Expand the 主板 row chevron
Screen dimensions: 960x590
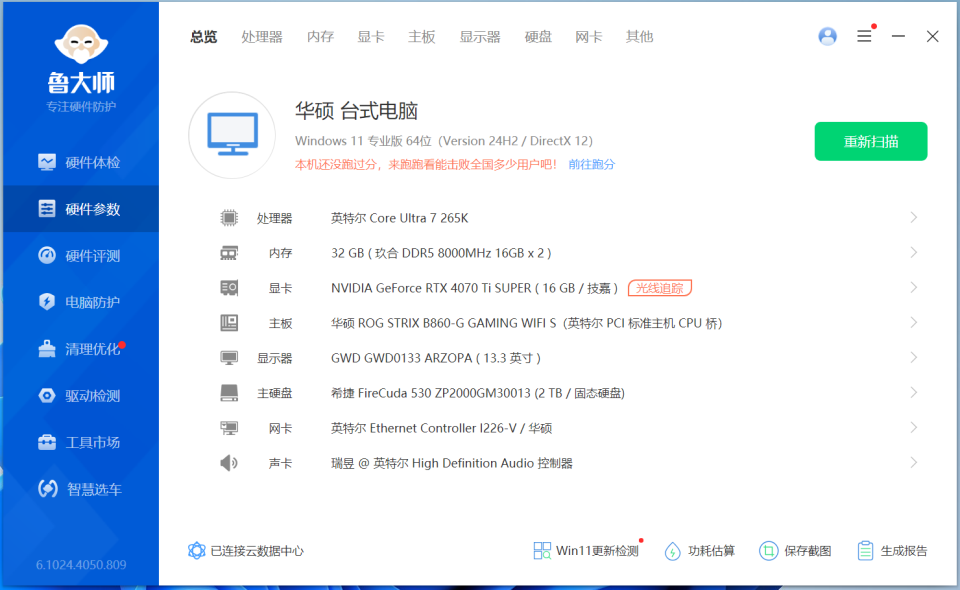[x=913, y=323]
